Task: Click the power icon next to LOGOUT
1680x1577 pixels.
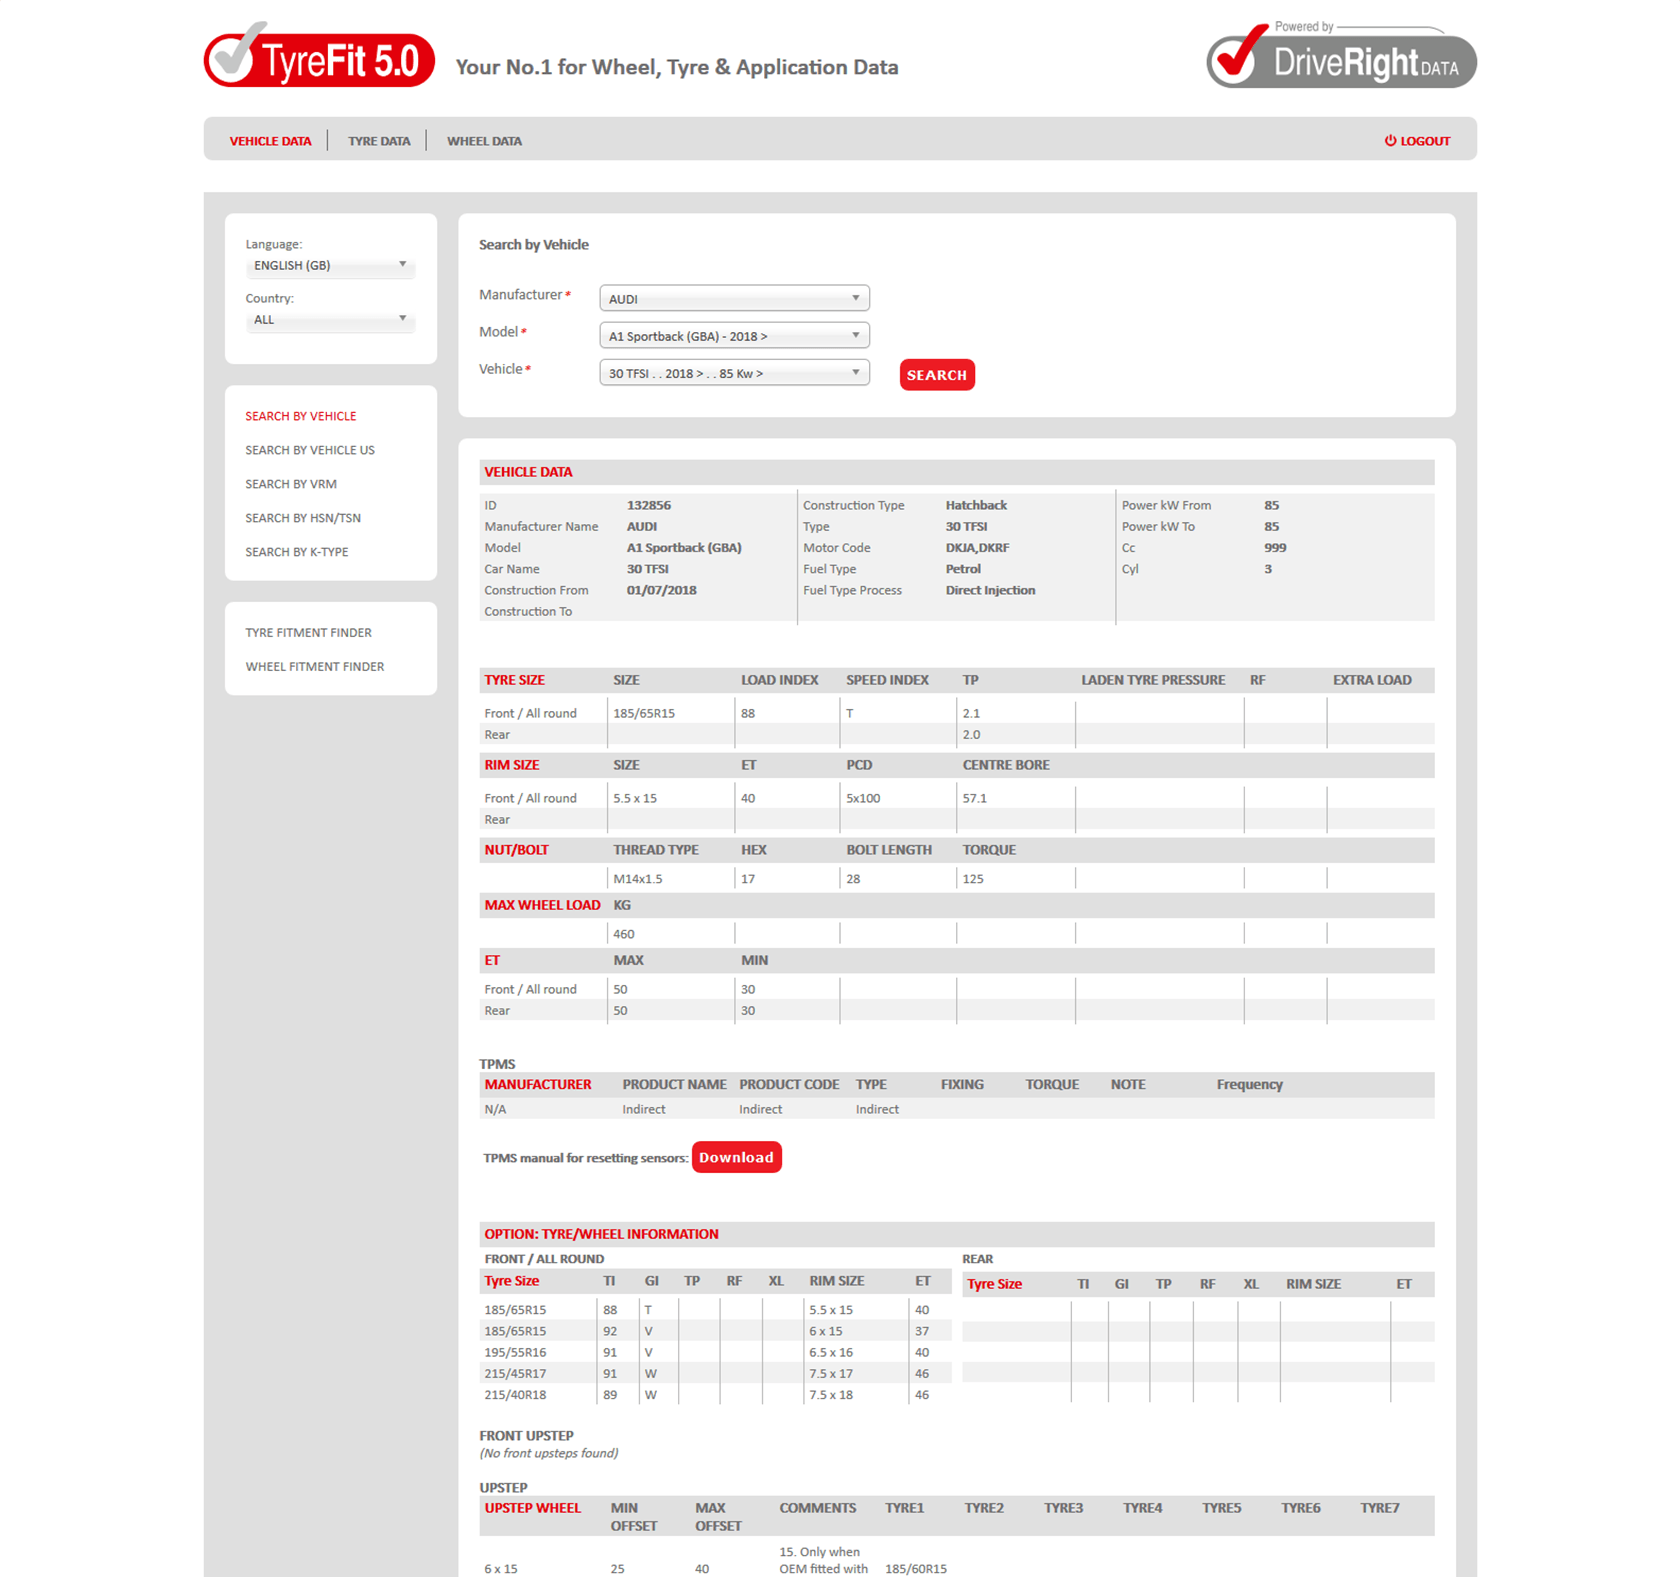Action: 1390,141
